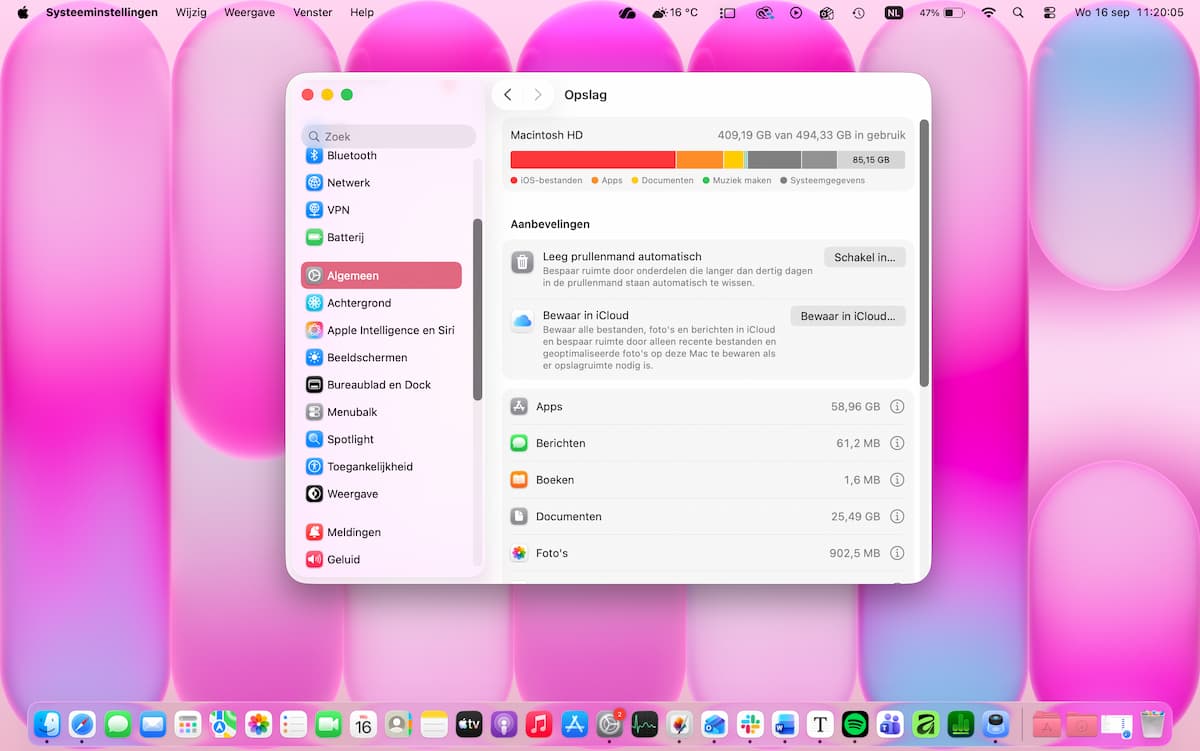The width and height of the screenshot is (1200, 751).
Task: Go to Batterij settings
Action: pos(381,238)
